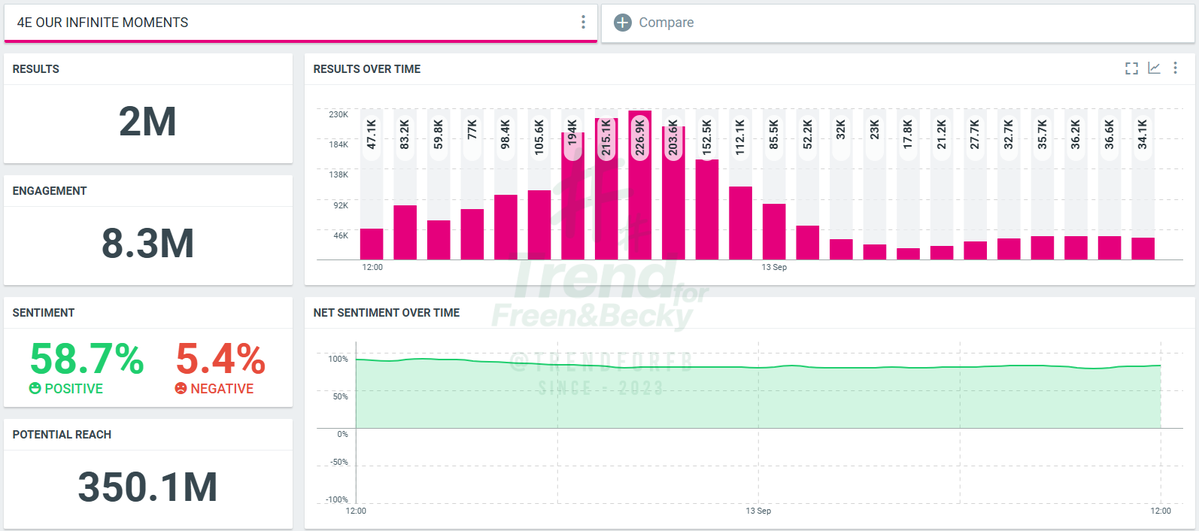Click the 8.3M Engagement value
Image resolution: width=1199 pixels, height=531 pixels.
[148, 243]
